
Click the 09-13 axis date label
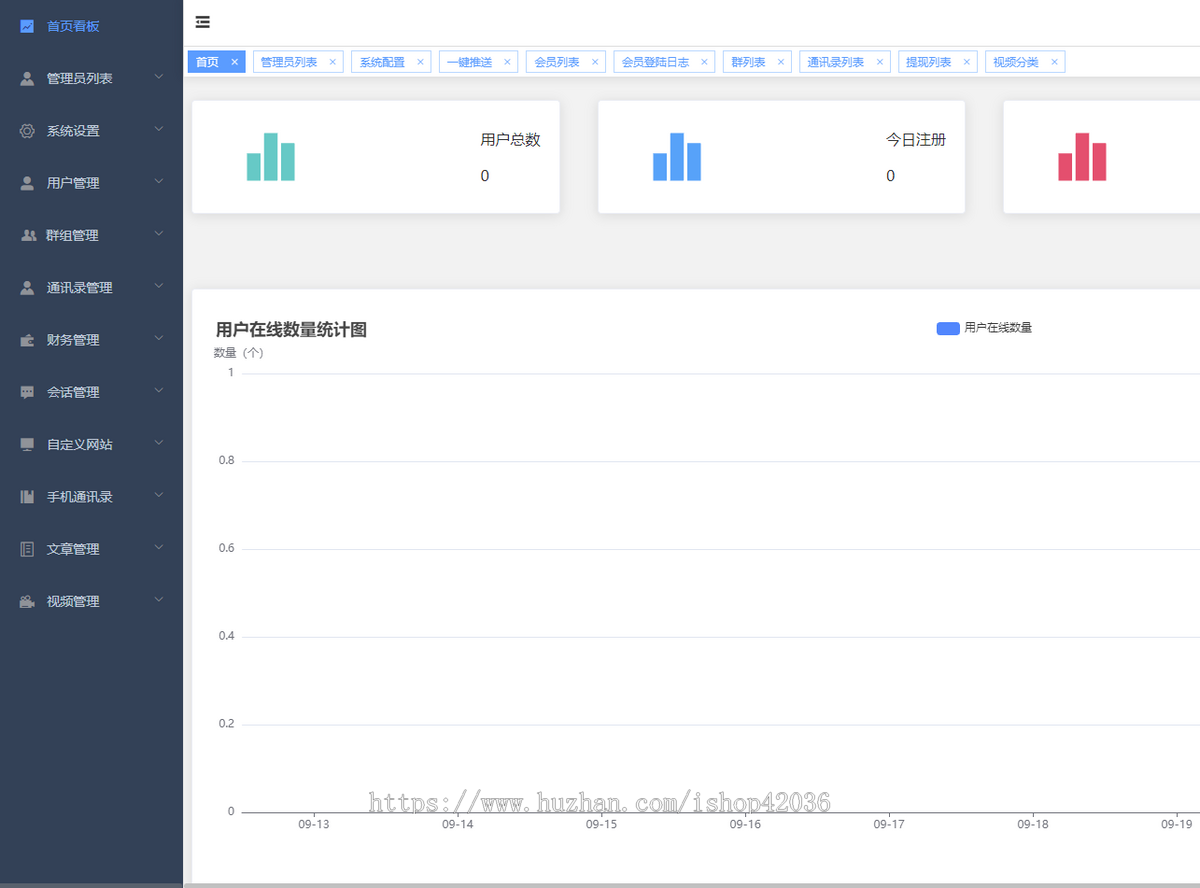coord(314,825)
